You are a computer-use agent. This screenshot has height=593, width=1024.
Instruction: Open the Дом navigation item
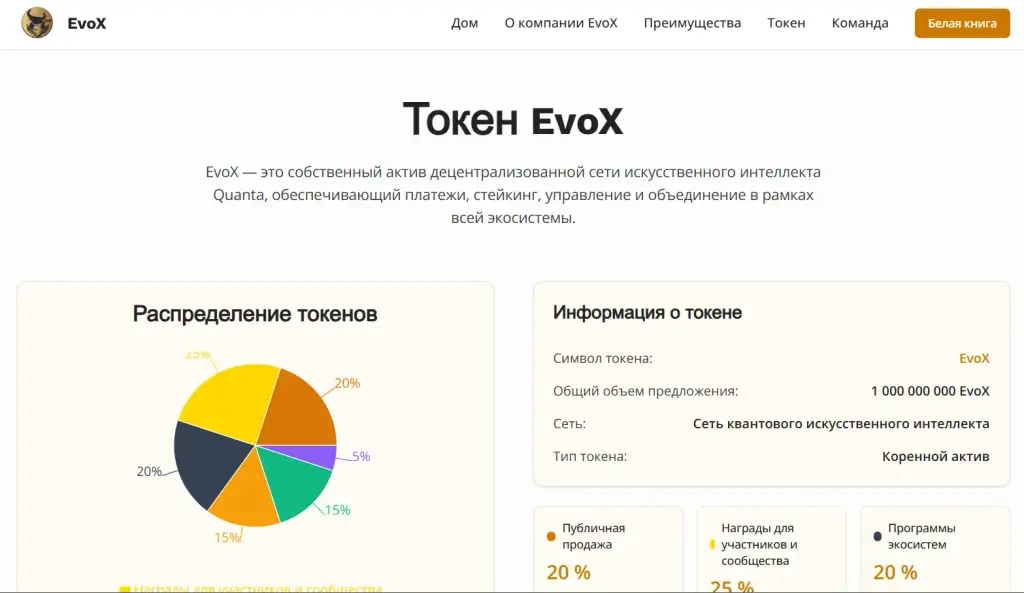pyautogui.click(x=464, y=23)
